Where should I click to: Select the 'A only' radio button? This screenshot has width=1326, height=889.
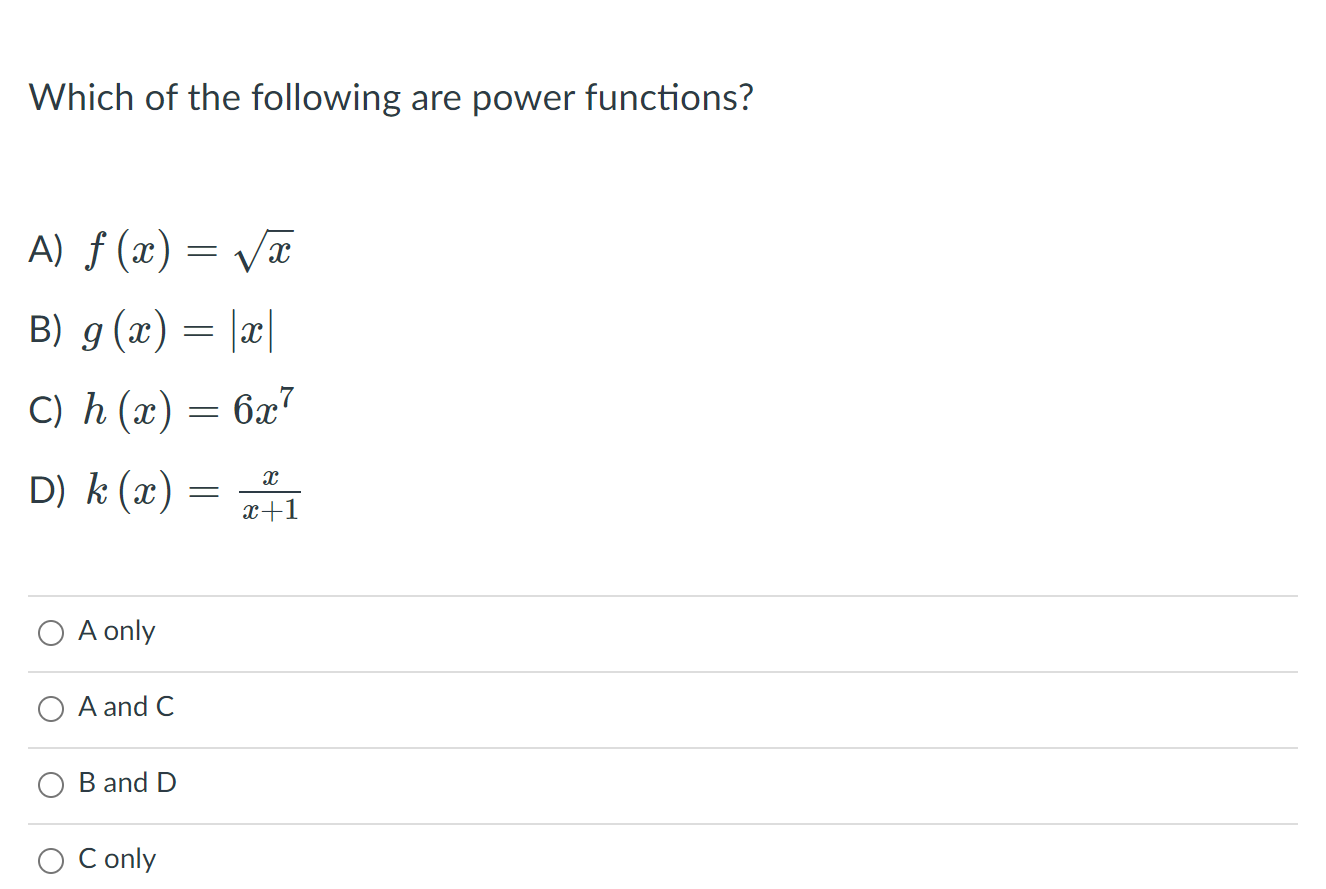[x=50, y=632]
